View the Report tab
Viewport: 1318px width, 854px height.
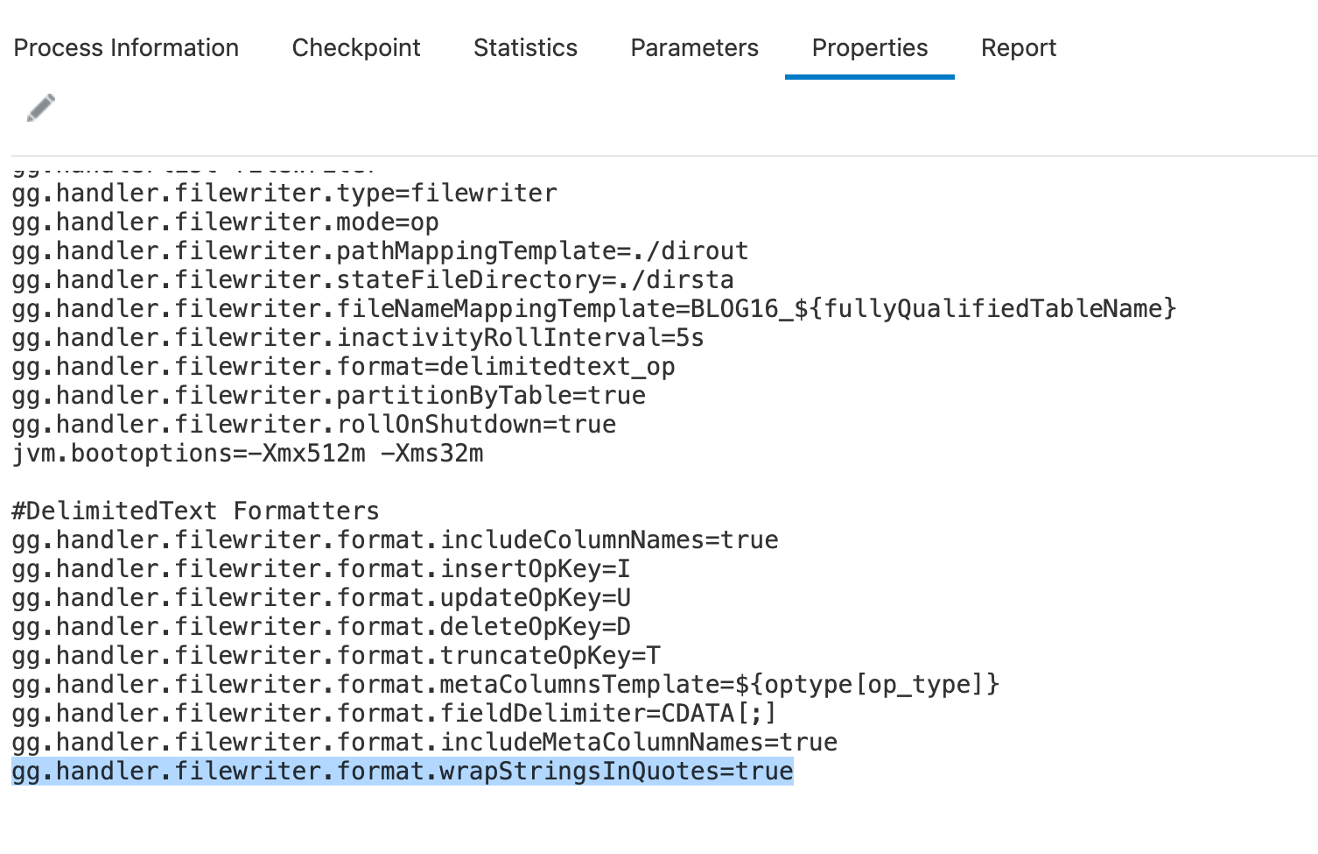[x=1018, y=48]
